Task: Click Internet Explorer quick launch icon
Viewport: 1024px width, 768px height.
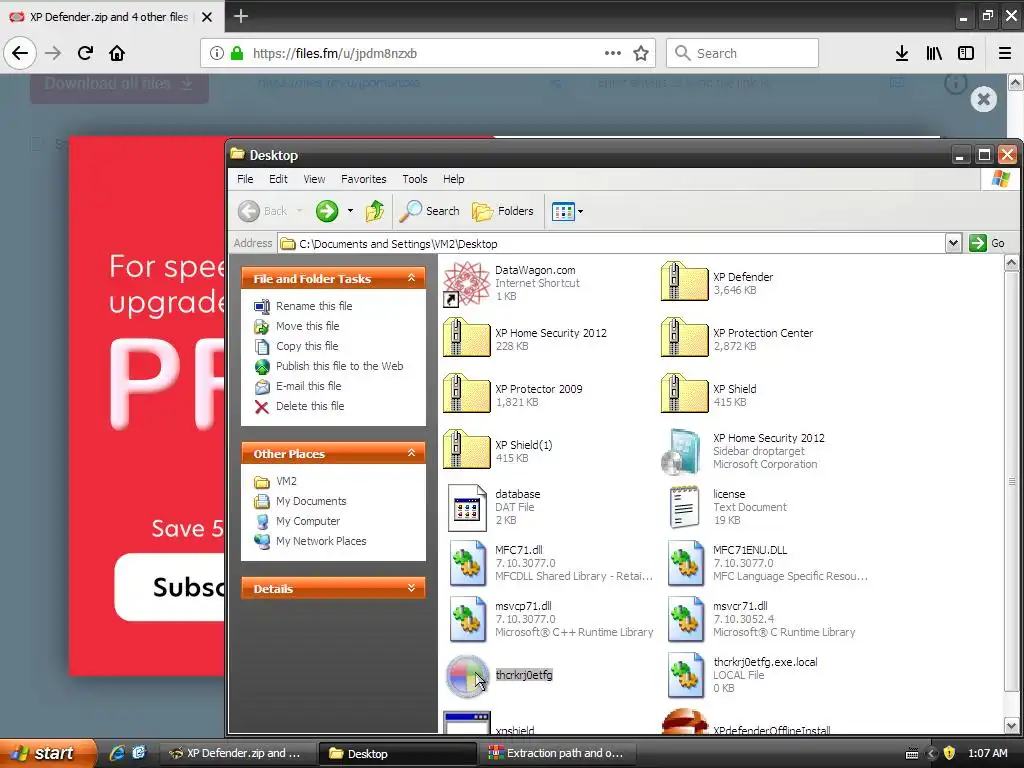Action: 117,753
